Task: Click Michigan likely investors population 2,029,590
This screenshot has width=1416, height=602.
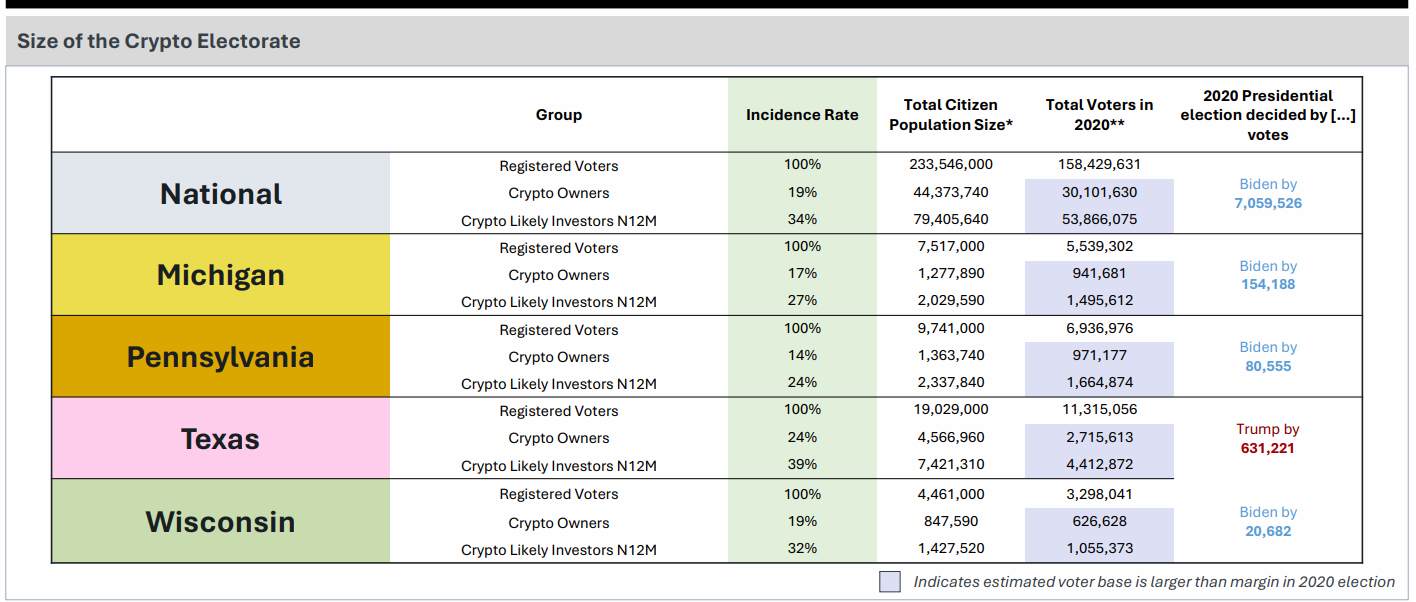Action: point(951,301)
